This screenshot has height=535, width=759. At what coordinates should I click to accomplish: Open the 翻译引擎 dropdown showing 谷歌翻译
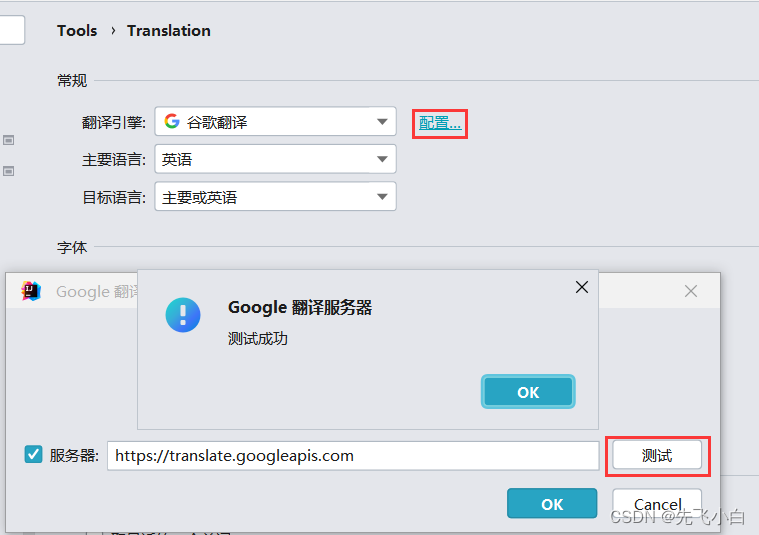(275, 121)
